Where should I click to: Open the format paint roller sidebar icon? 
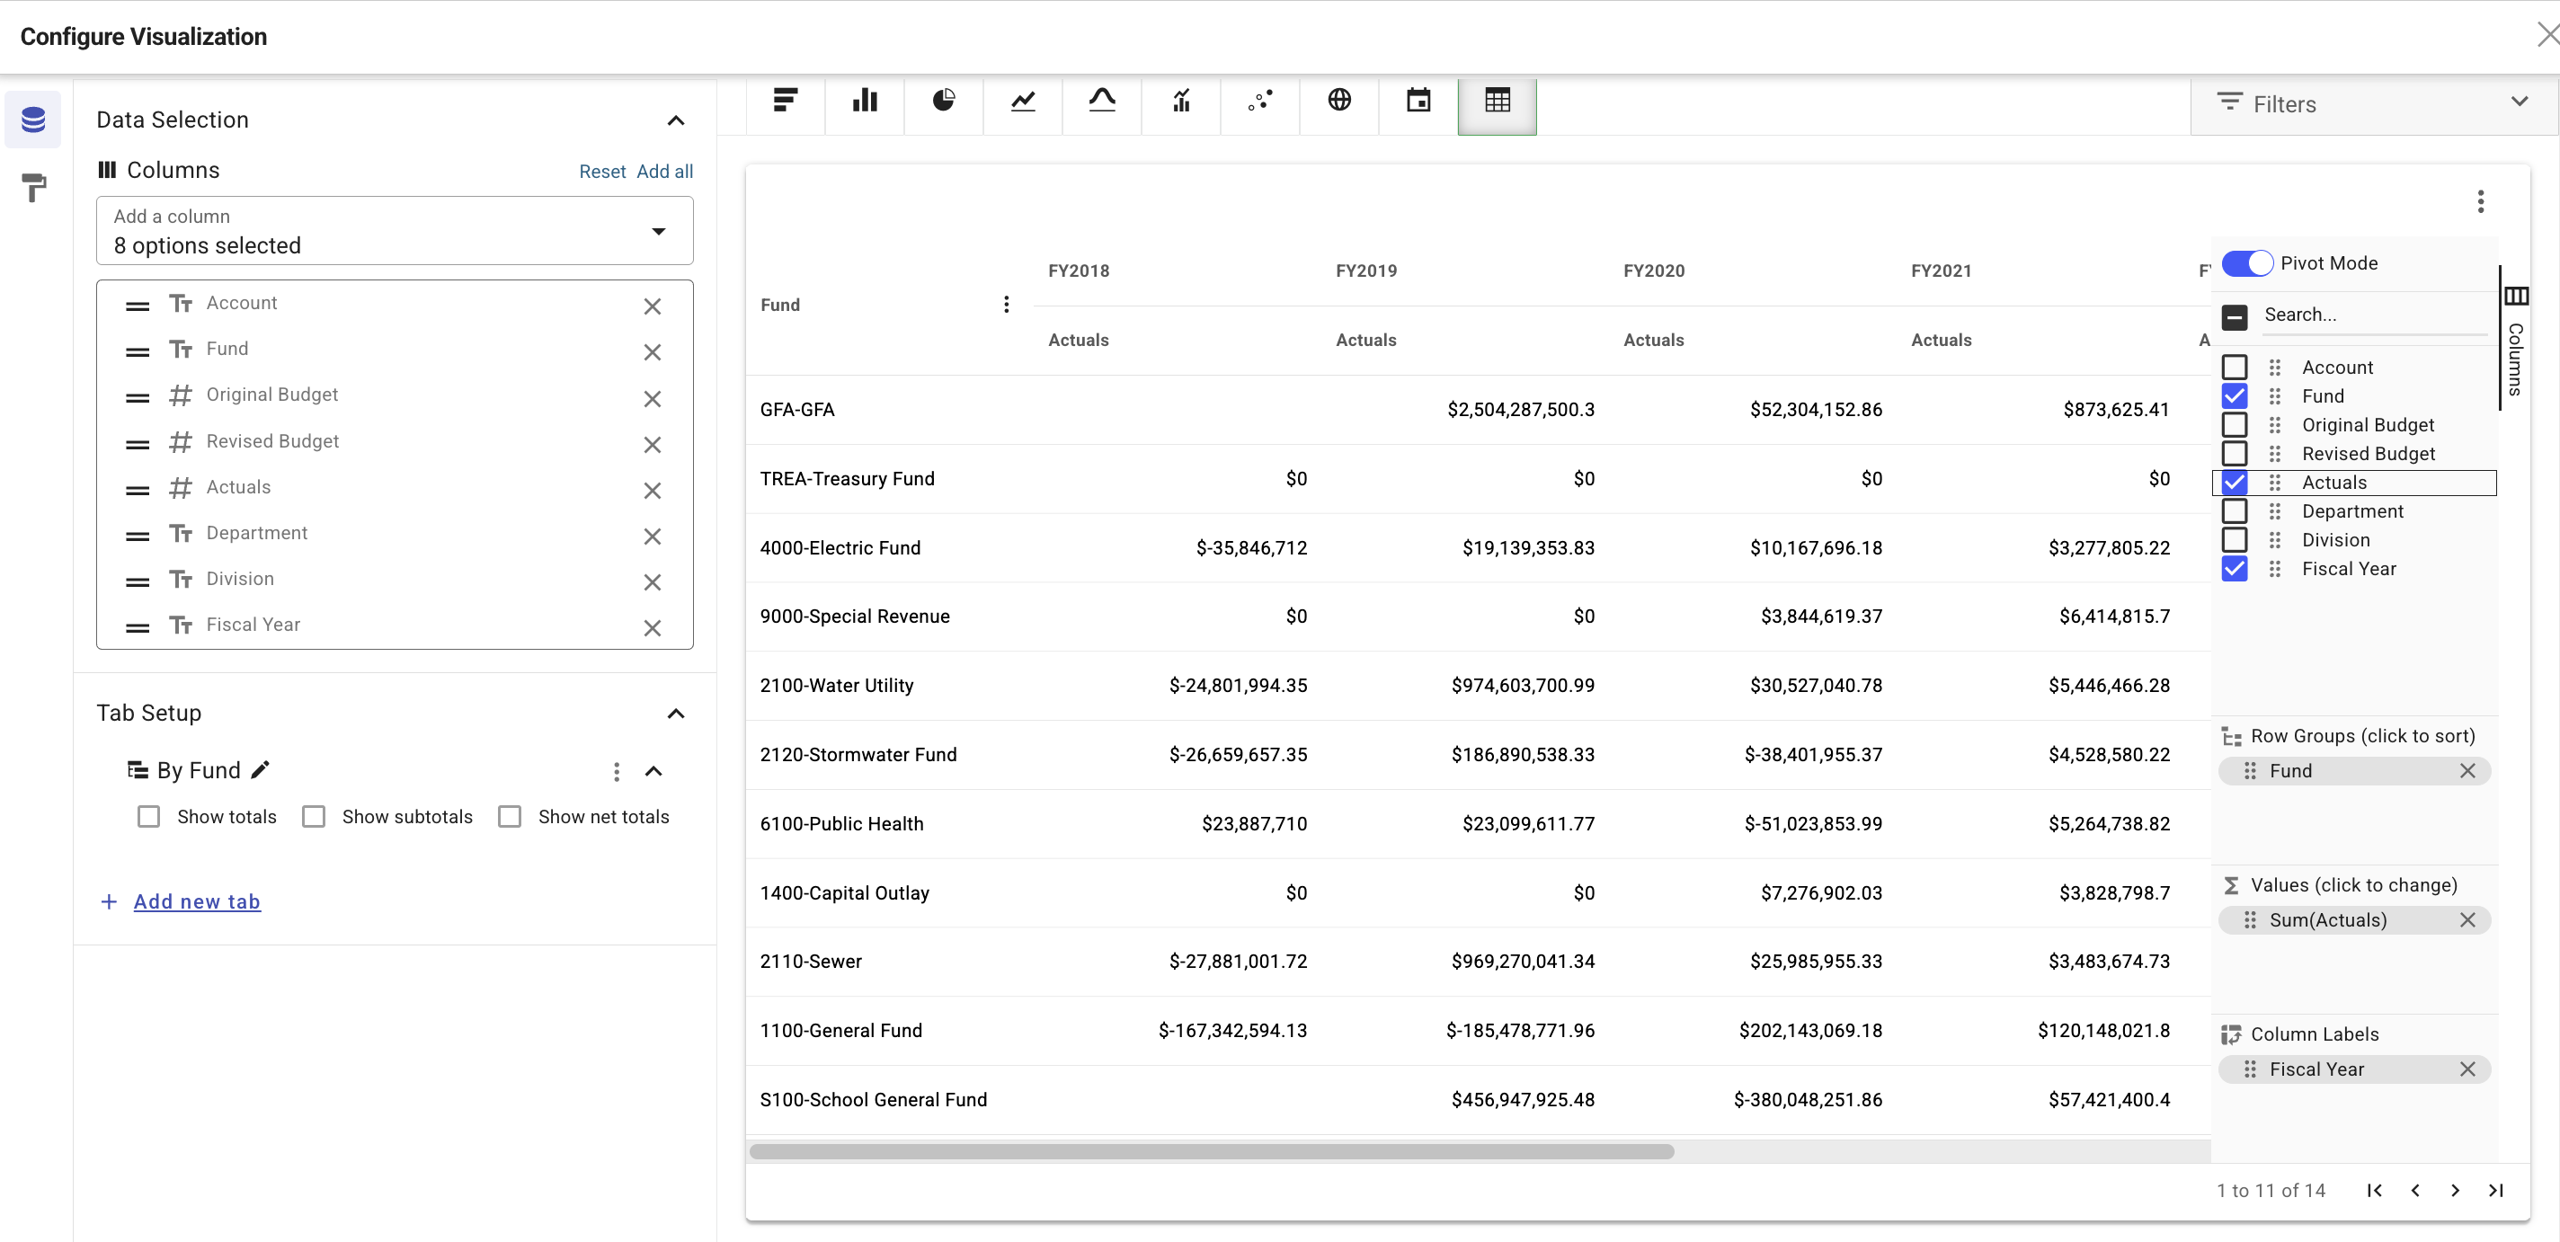point(33,187)
